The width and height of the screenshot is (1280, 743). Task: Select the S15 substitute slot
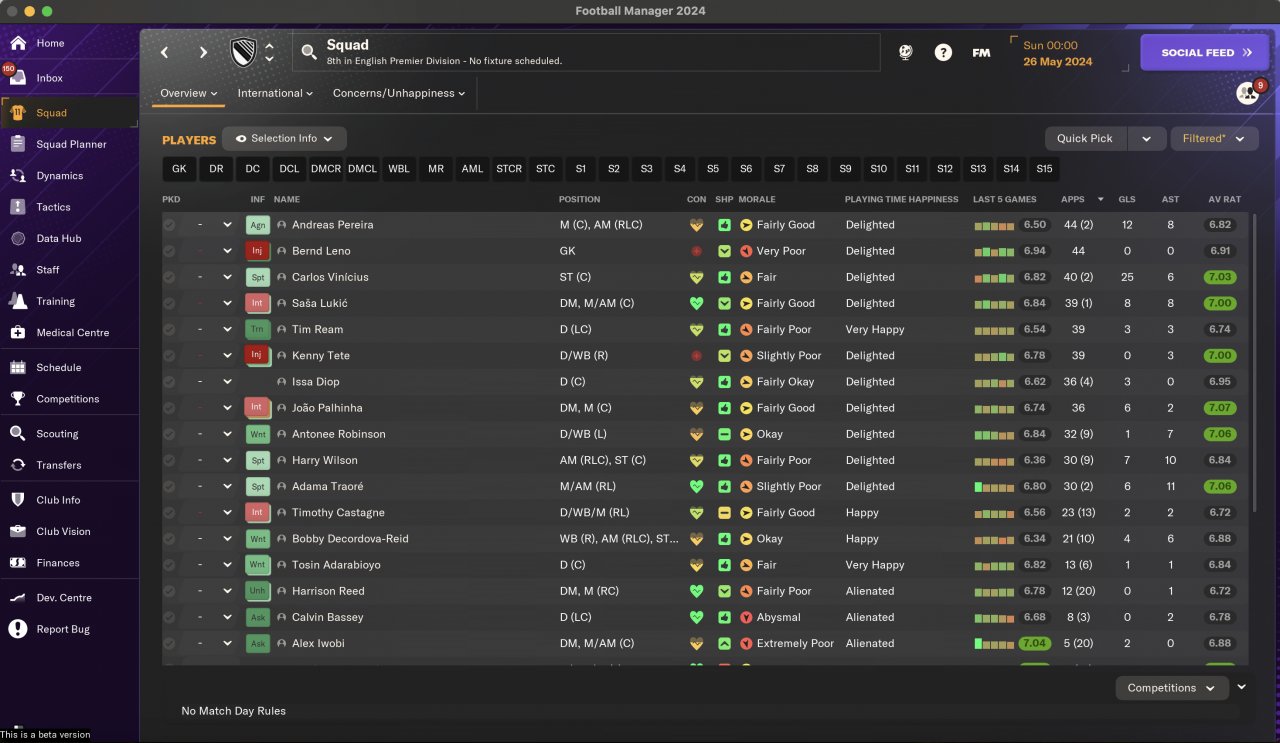[1044, 169]
